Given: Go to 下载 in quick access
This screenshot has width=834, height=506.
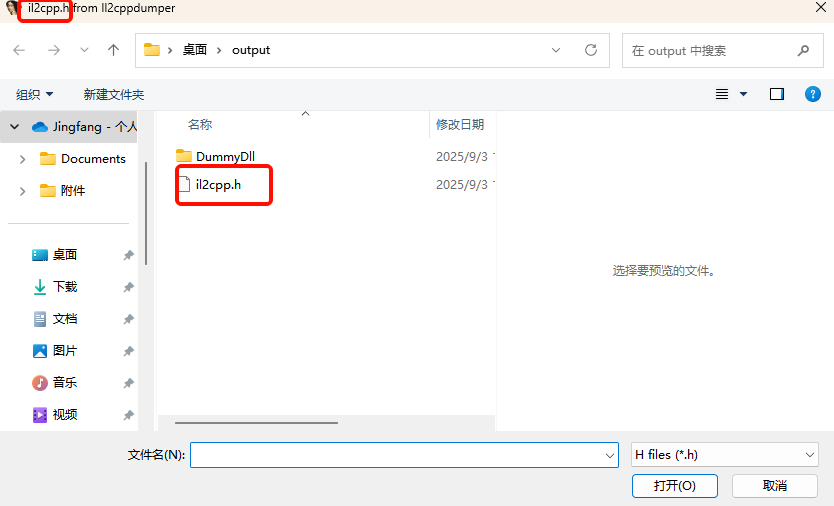Looking at the screenshot, I should [65, 287].
